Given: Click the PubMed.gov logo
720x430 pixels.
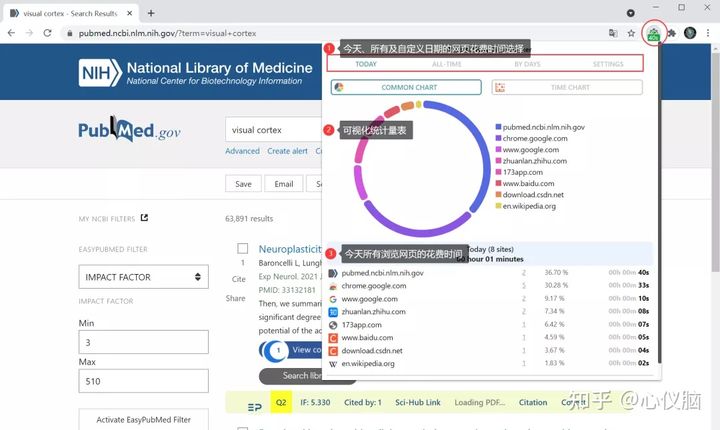Looking at the screenshot, I should point(129,130).
